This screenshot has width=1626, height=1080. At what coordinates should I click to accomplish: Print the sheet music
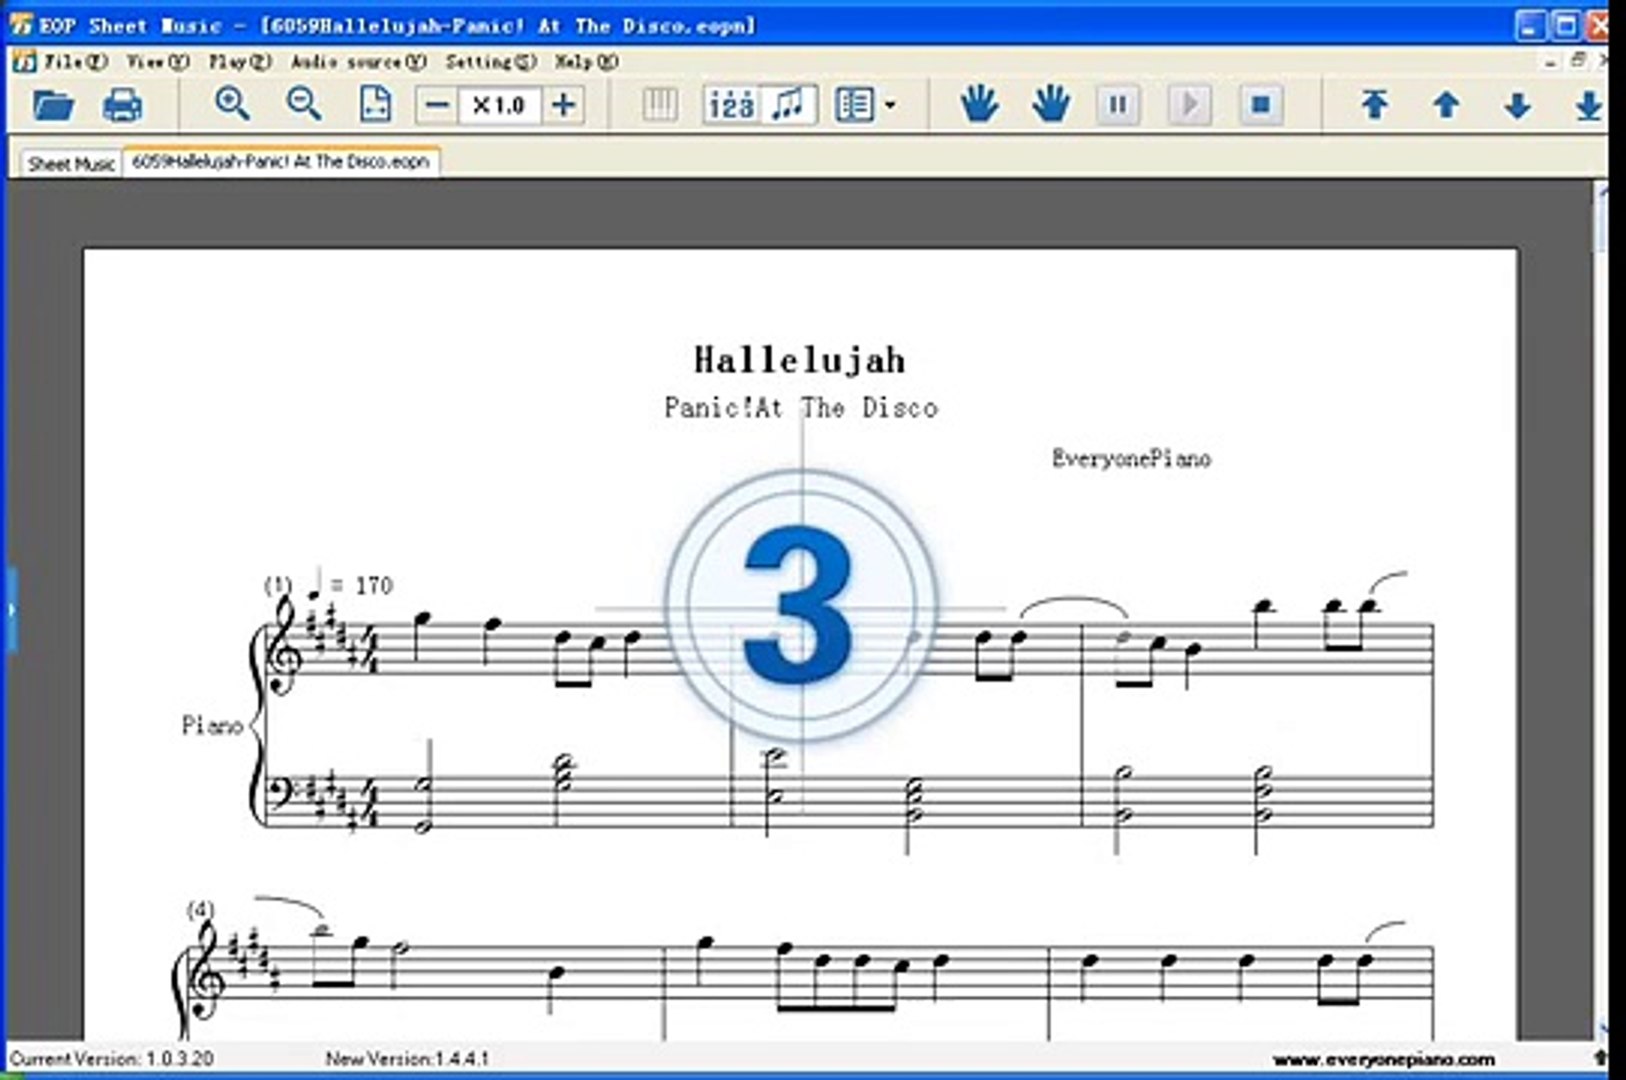click(x=123, y=105)
